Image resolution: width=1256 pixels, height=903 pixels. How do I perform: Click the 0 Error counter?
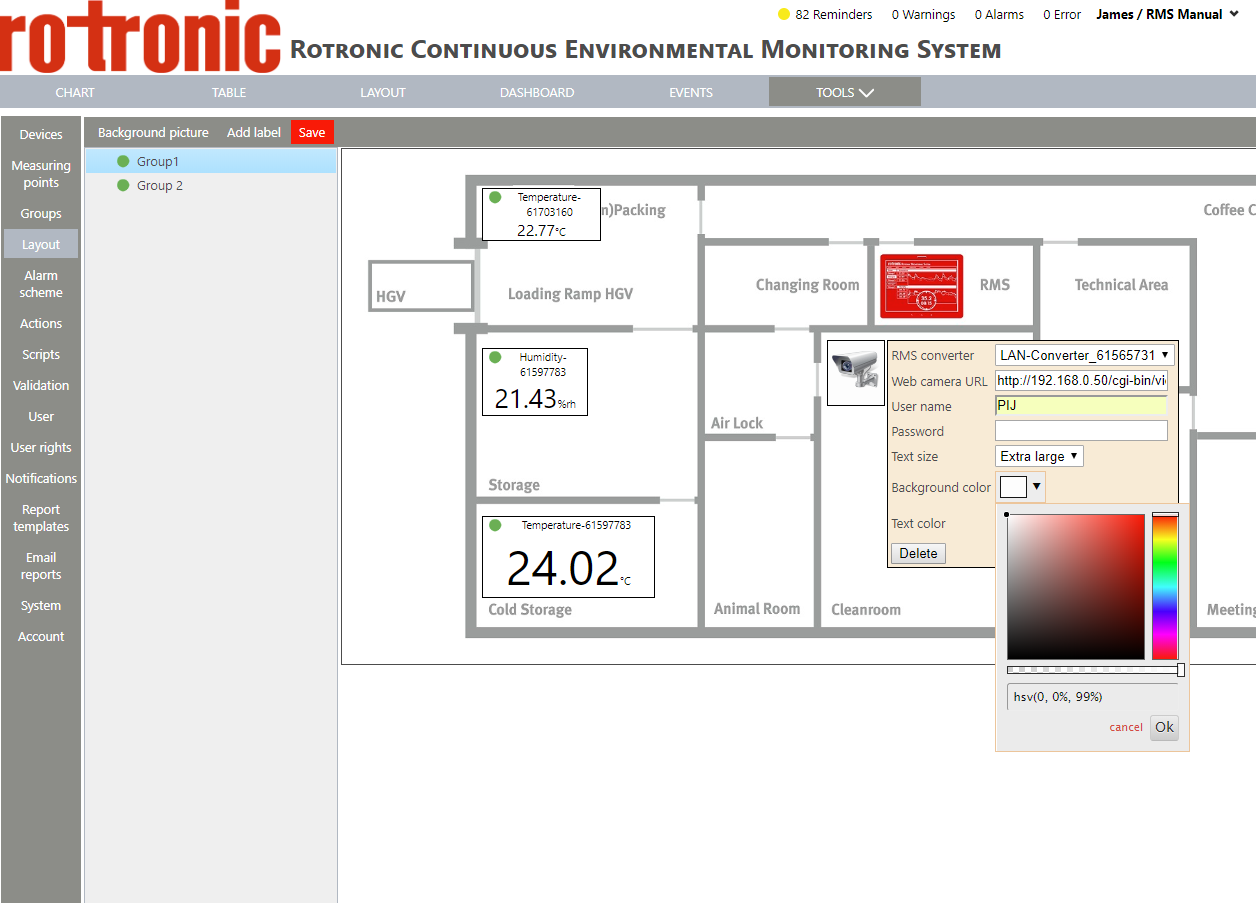tap(1062, 14)
